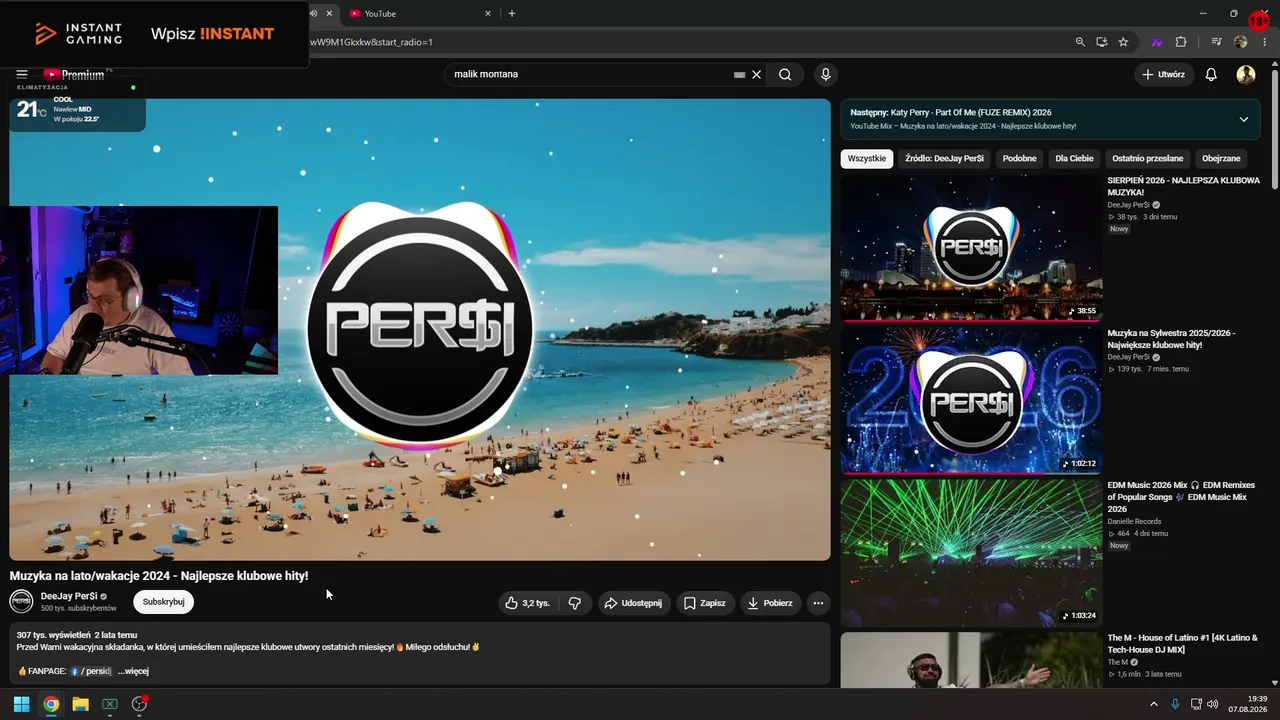Viewport: 1280px width, 720px height.
Task: Show hidden system tray icons
Action: pos(1153,704)
